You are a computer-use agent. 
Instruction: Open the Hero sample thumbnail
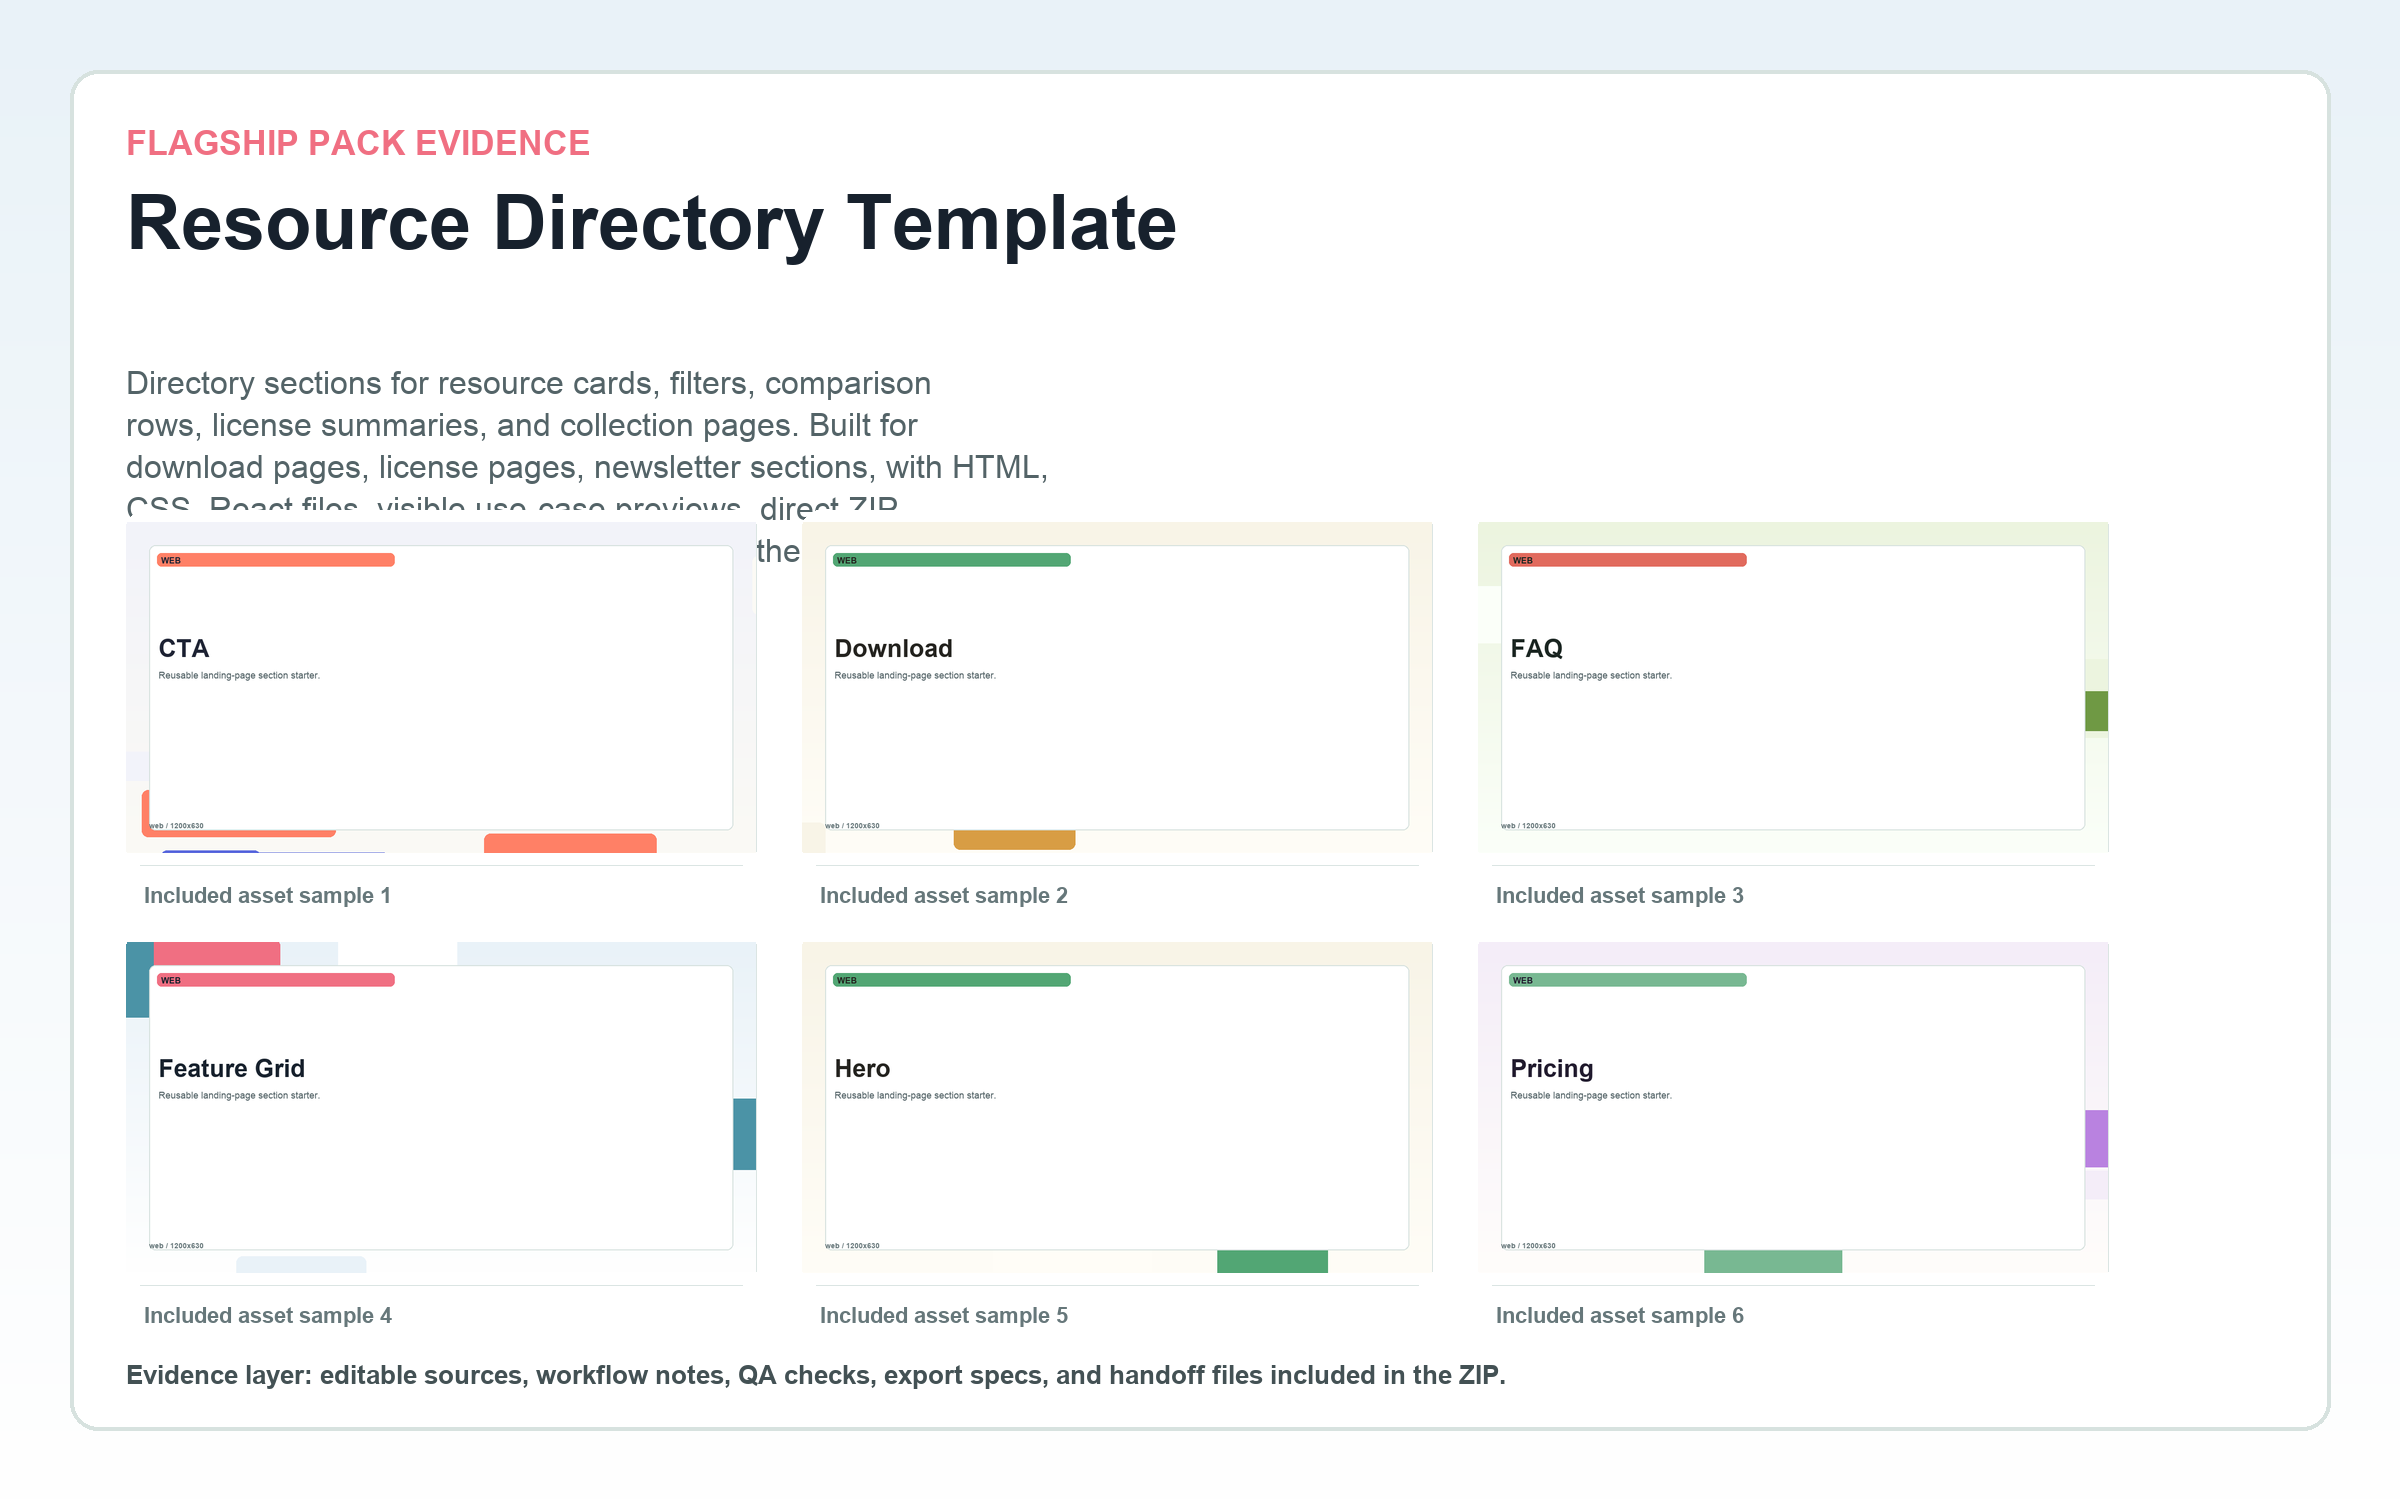[1117, 1107]
